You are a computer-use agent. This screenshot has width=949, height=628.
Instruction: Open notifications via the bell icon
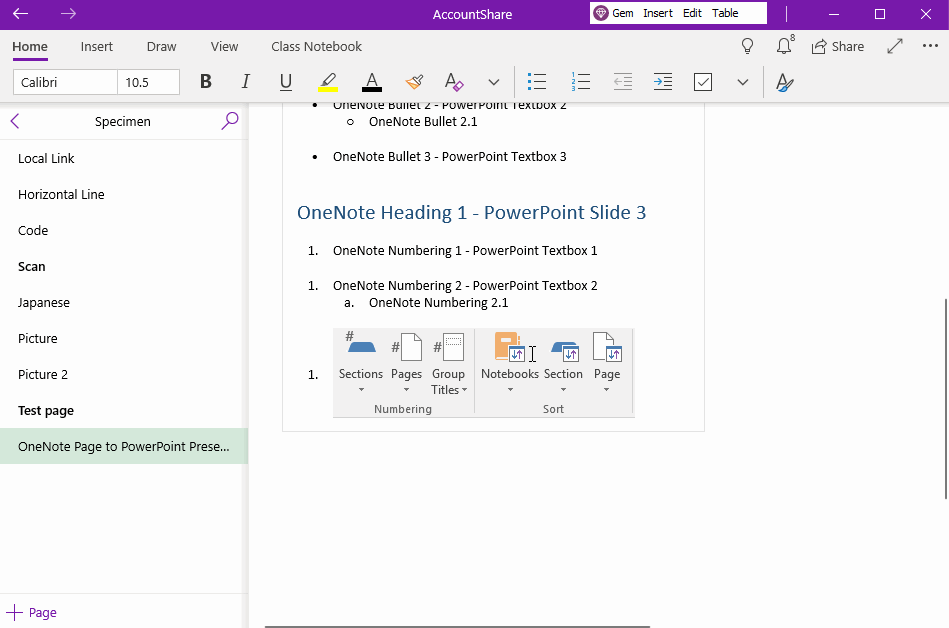[783, 46]
